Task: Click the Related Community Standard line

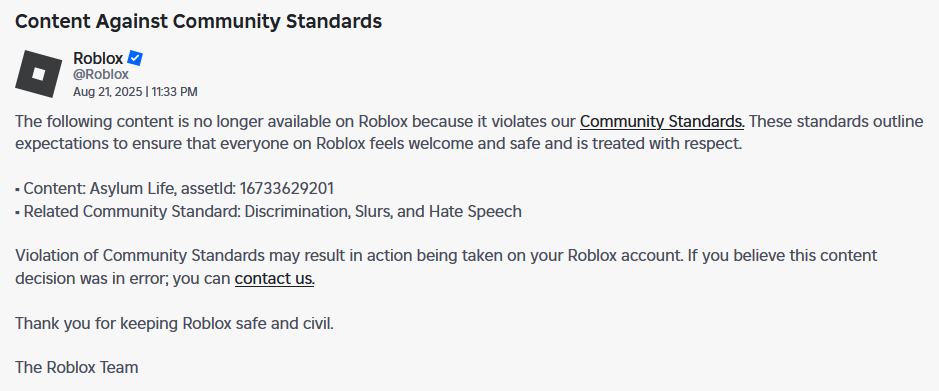Action: click(268, 211)
